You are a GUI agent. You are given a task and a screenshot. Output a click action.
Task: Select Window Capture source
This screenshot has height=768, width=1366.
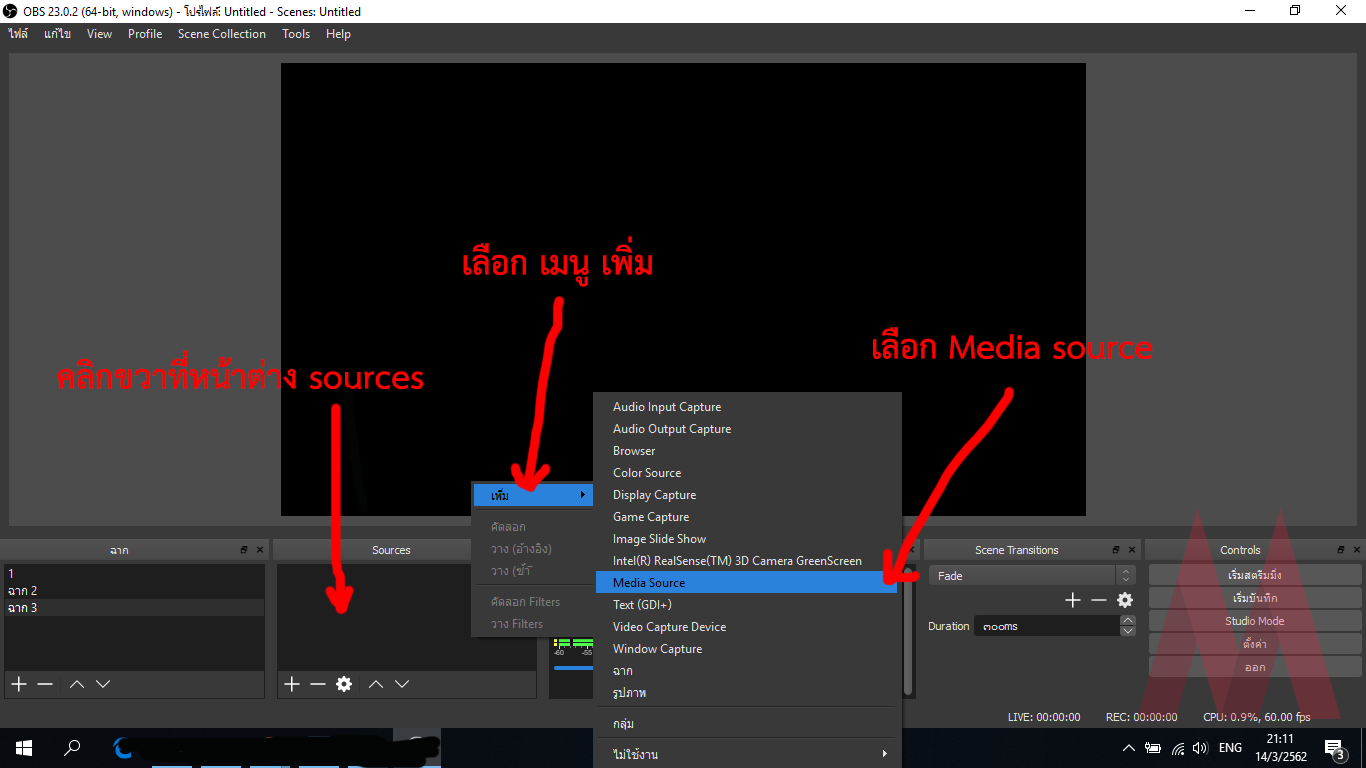click(x=746, y=649)
